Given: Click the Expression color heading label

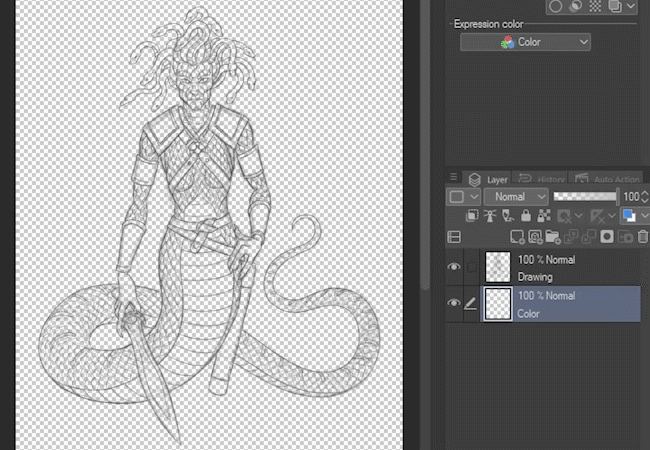Looking at the screenshot, I should point(488,24).
